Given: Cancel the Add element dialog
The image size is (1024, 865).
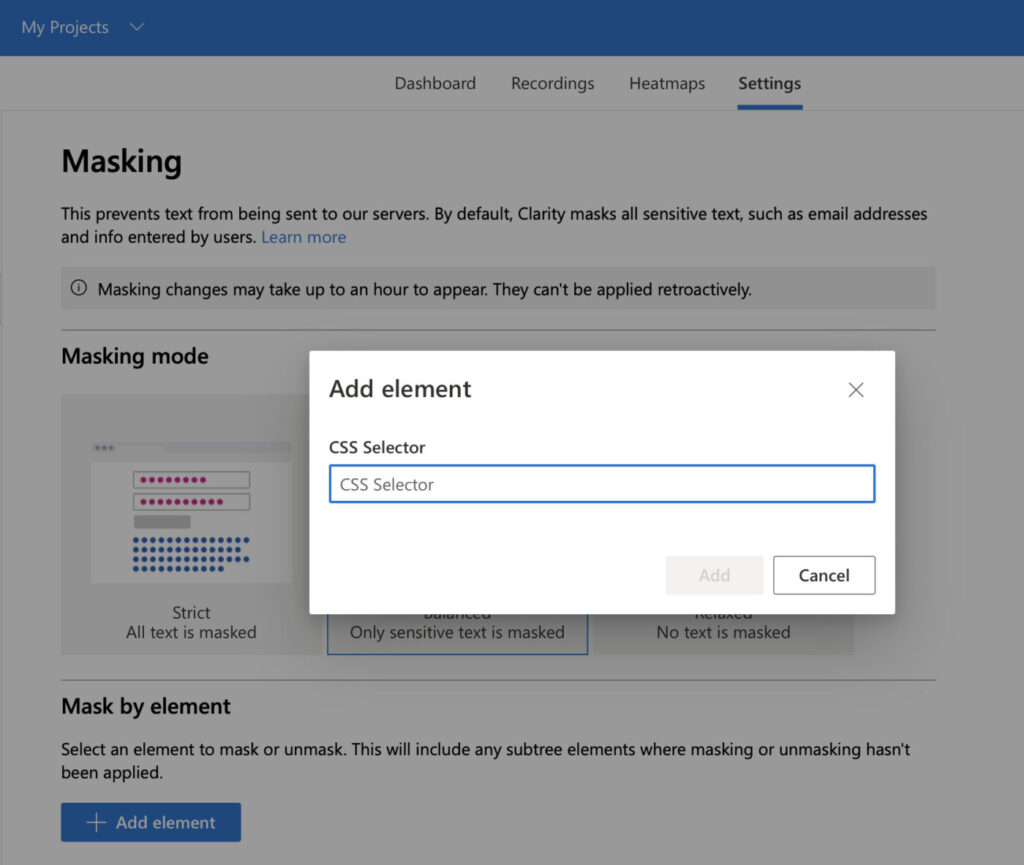Looking at the screenshot, I should coord(824,575).
